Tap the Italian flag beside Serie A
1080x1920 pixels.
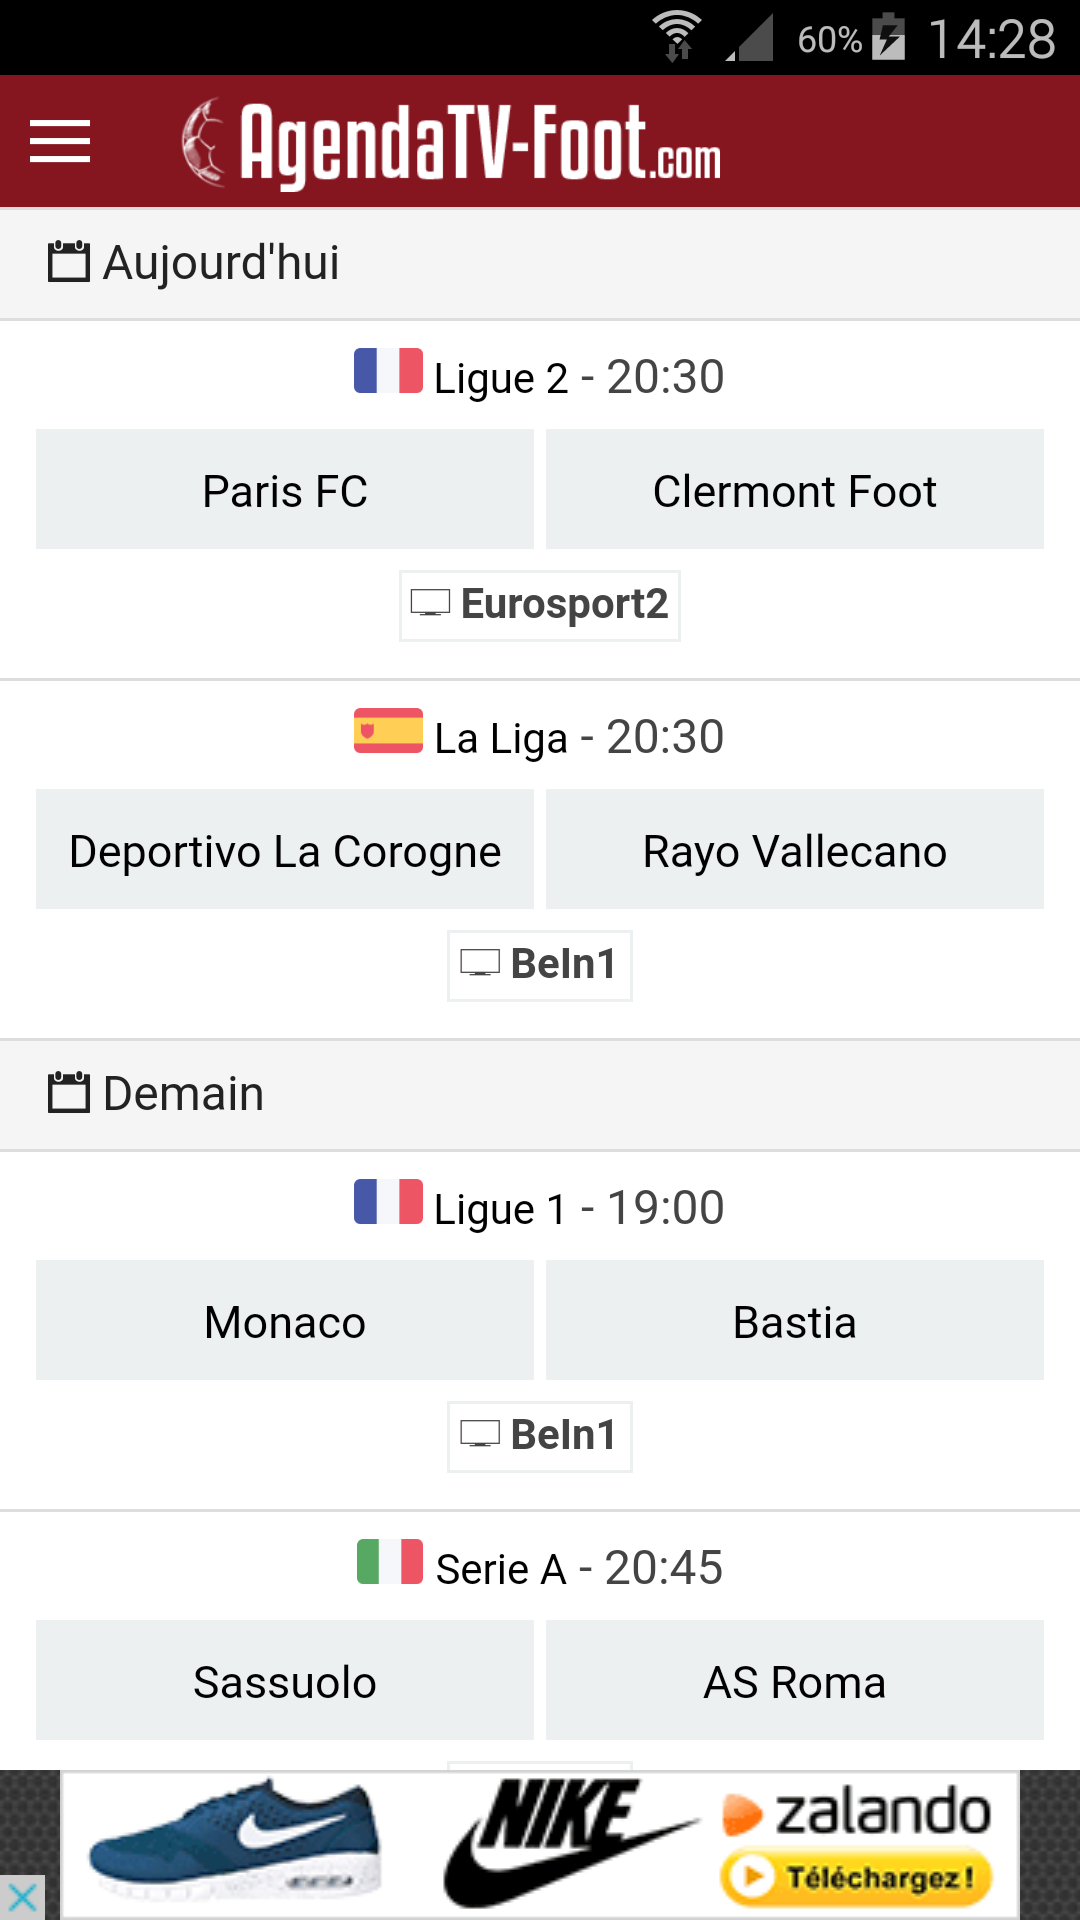pos(390,1562)
